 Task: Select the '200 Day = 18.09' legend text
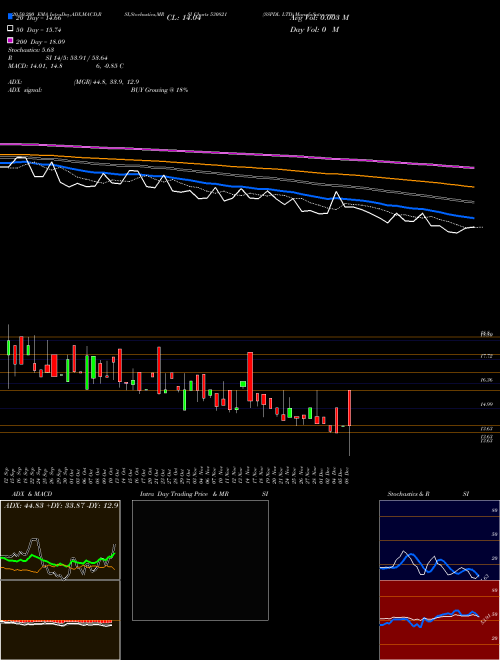click(40, 42)
